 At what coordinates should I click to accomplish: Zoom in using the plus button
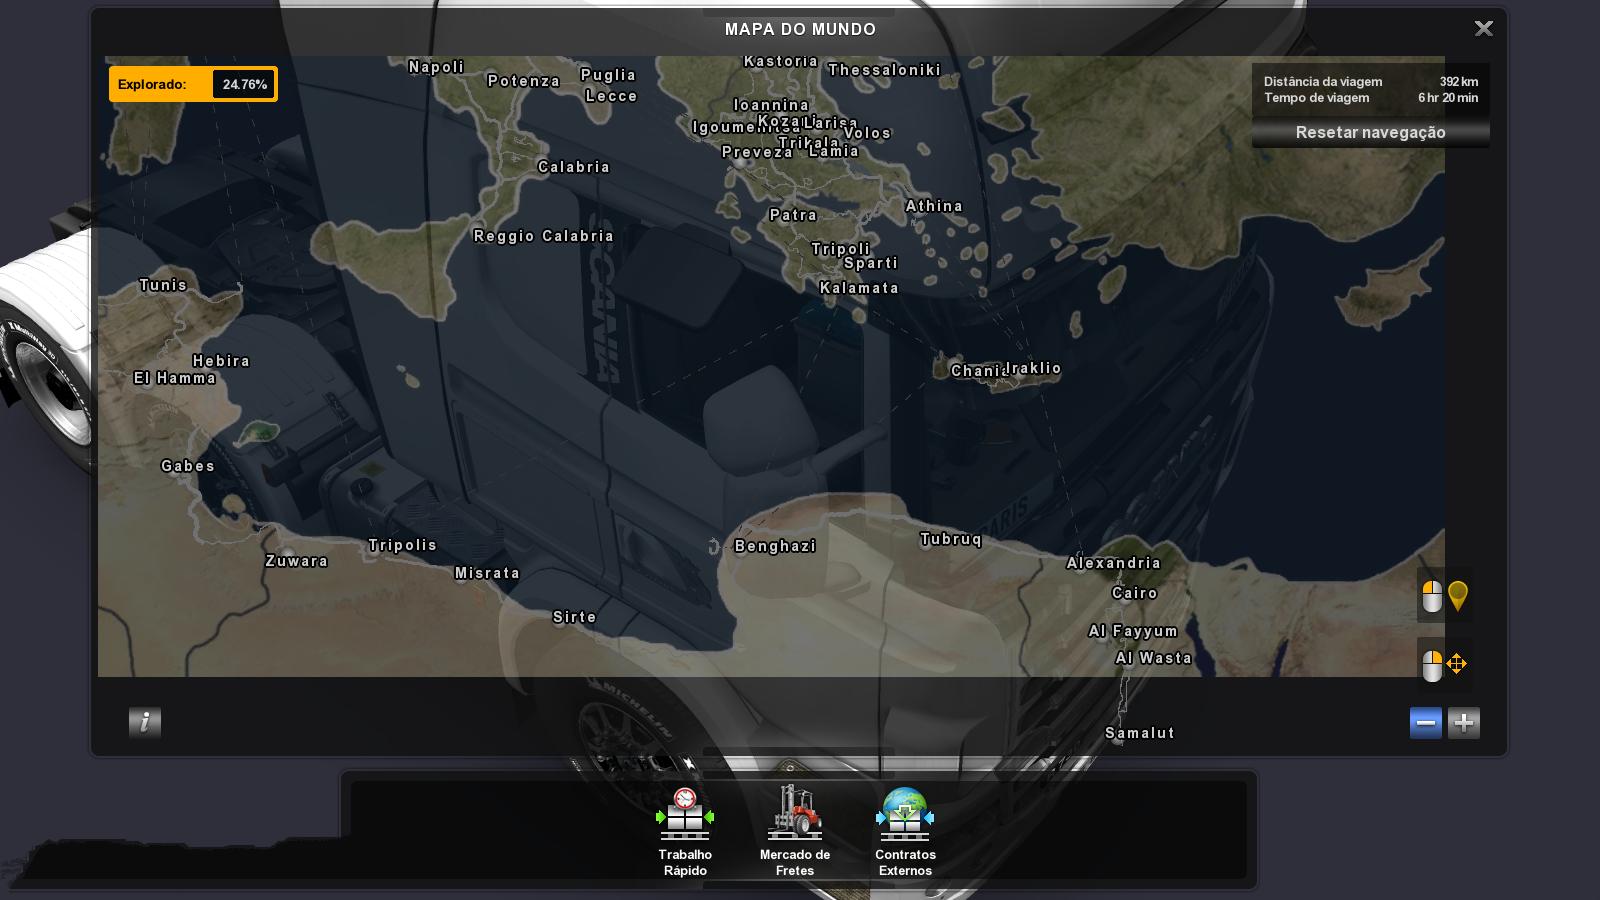pyautogui.click(x=1464, y=723)
